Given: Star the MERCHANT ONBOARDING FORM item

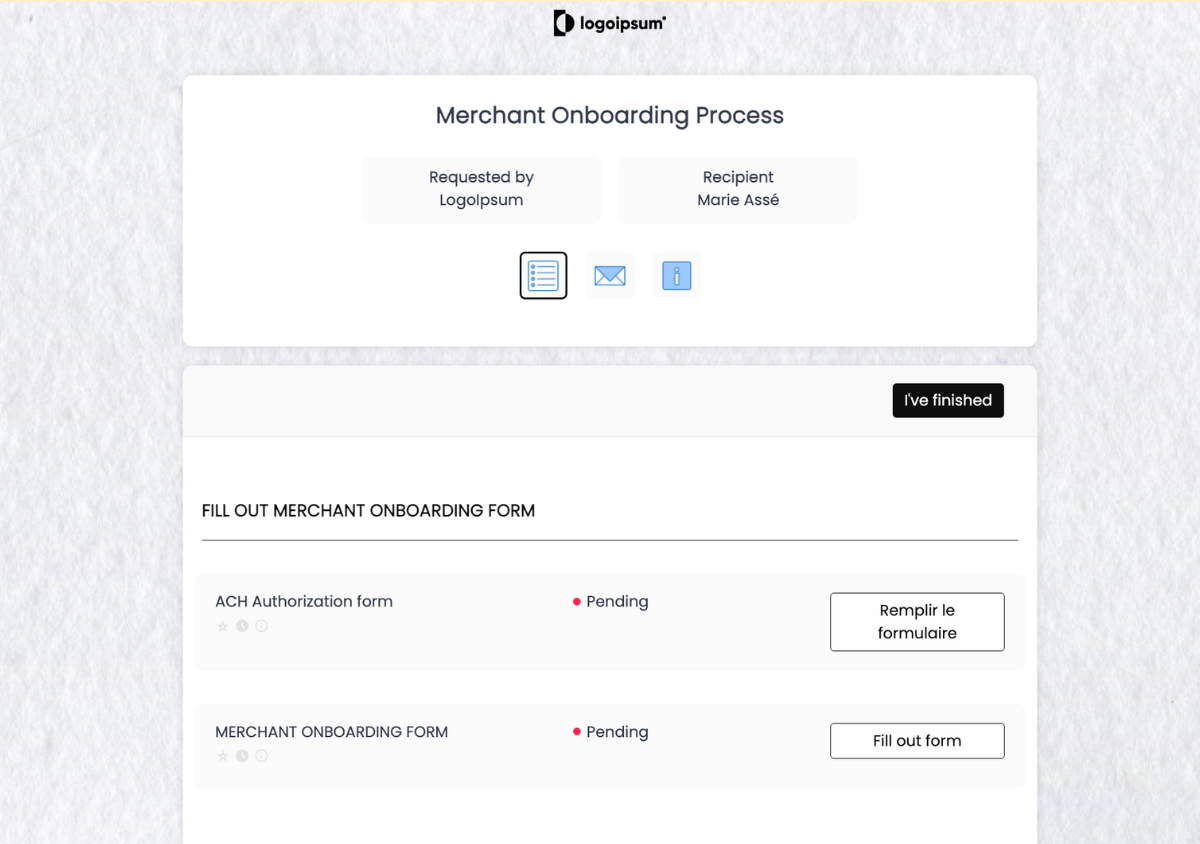Looking at the screenshot, I should click(x=223, y=757).
